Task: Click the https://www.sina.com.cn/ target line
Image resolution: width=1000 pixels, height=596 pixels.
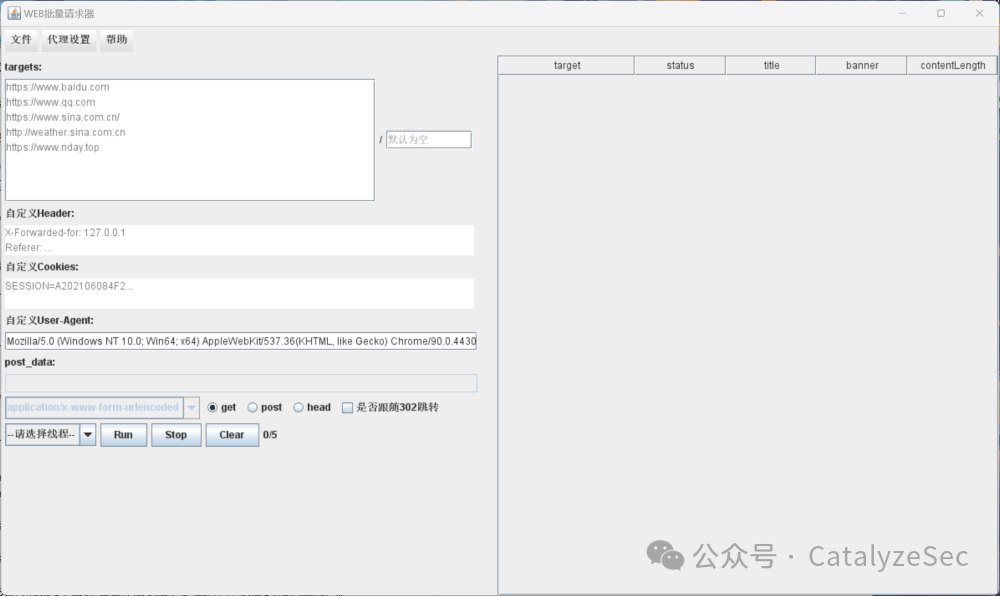Action: tap(63, 117)
